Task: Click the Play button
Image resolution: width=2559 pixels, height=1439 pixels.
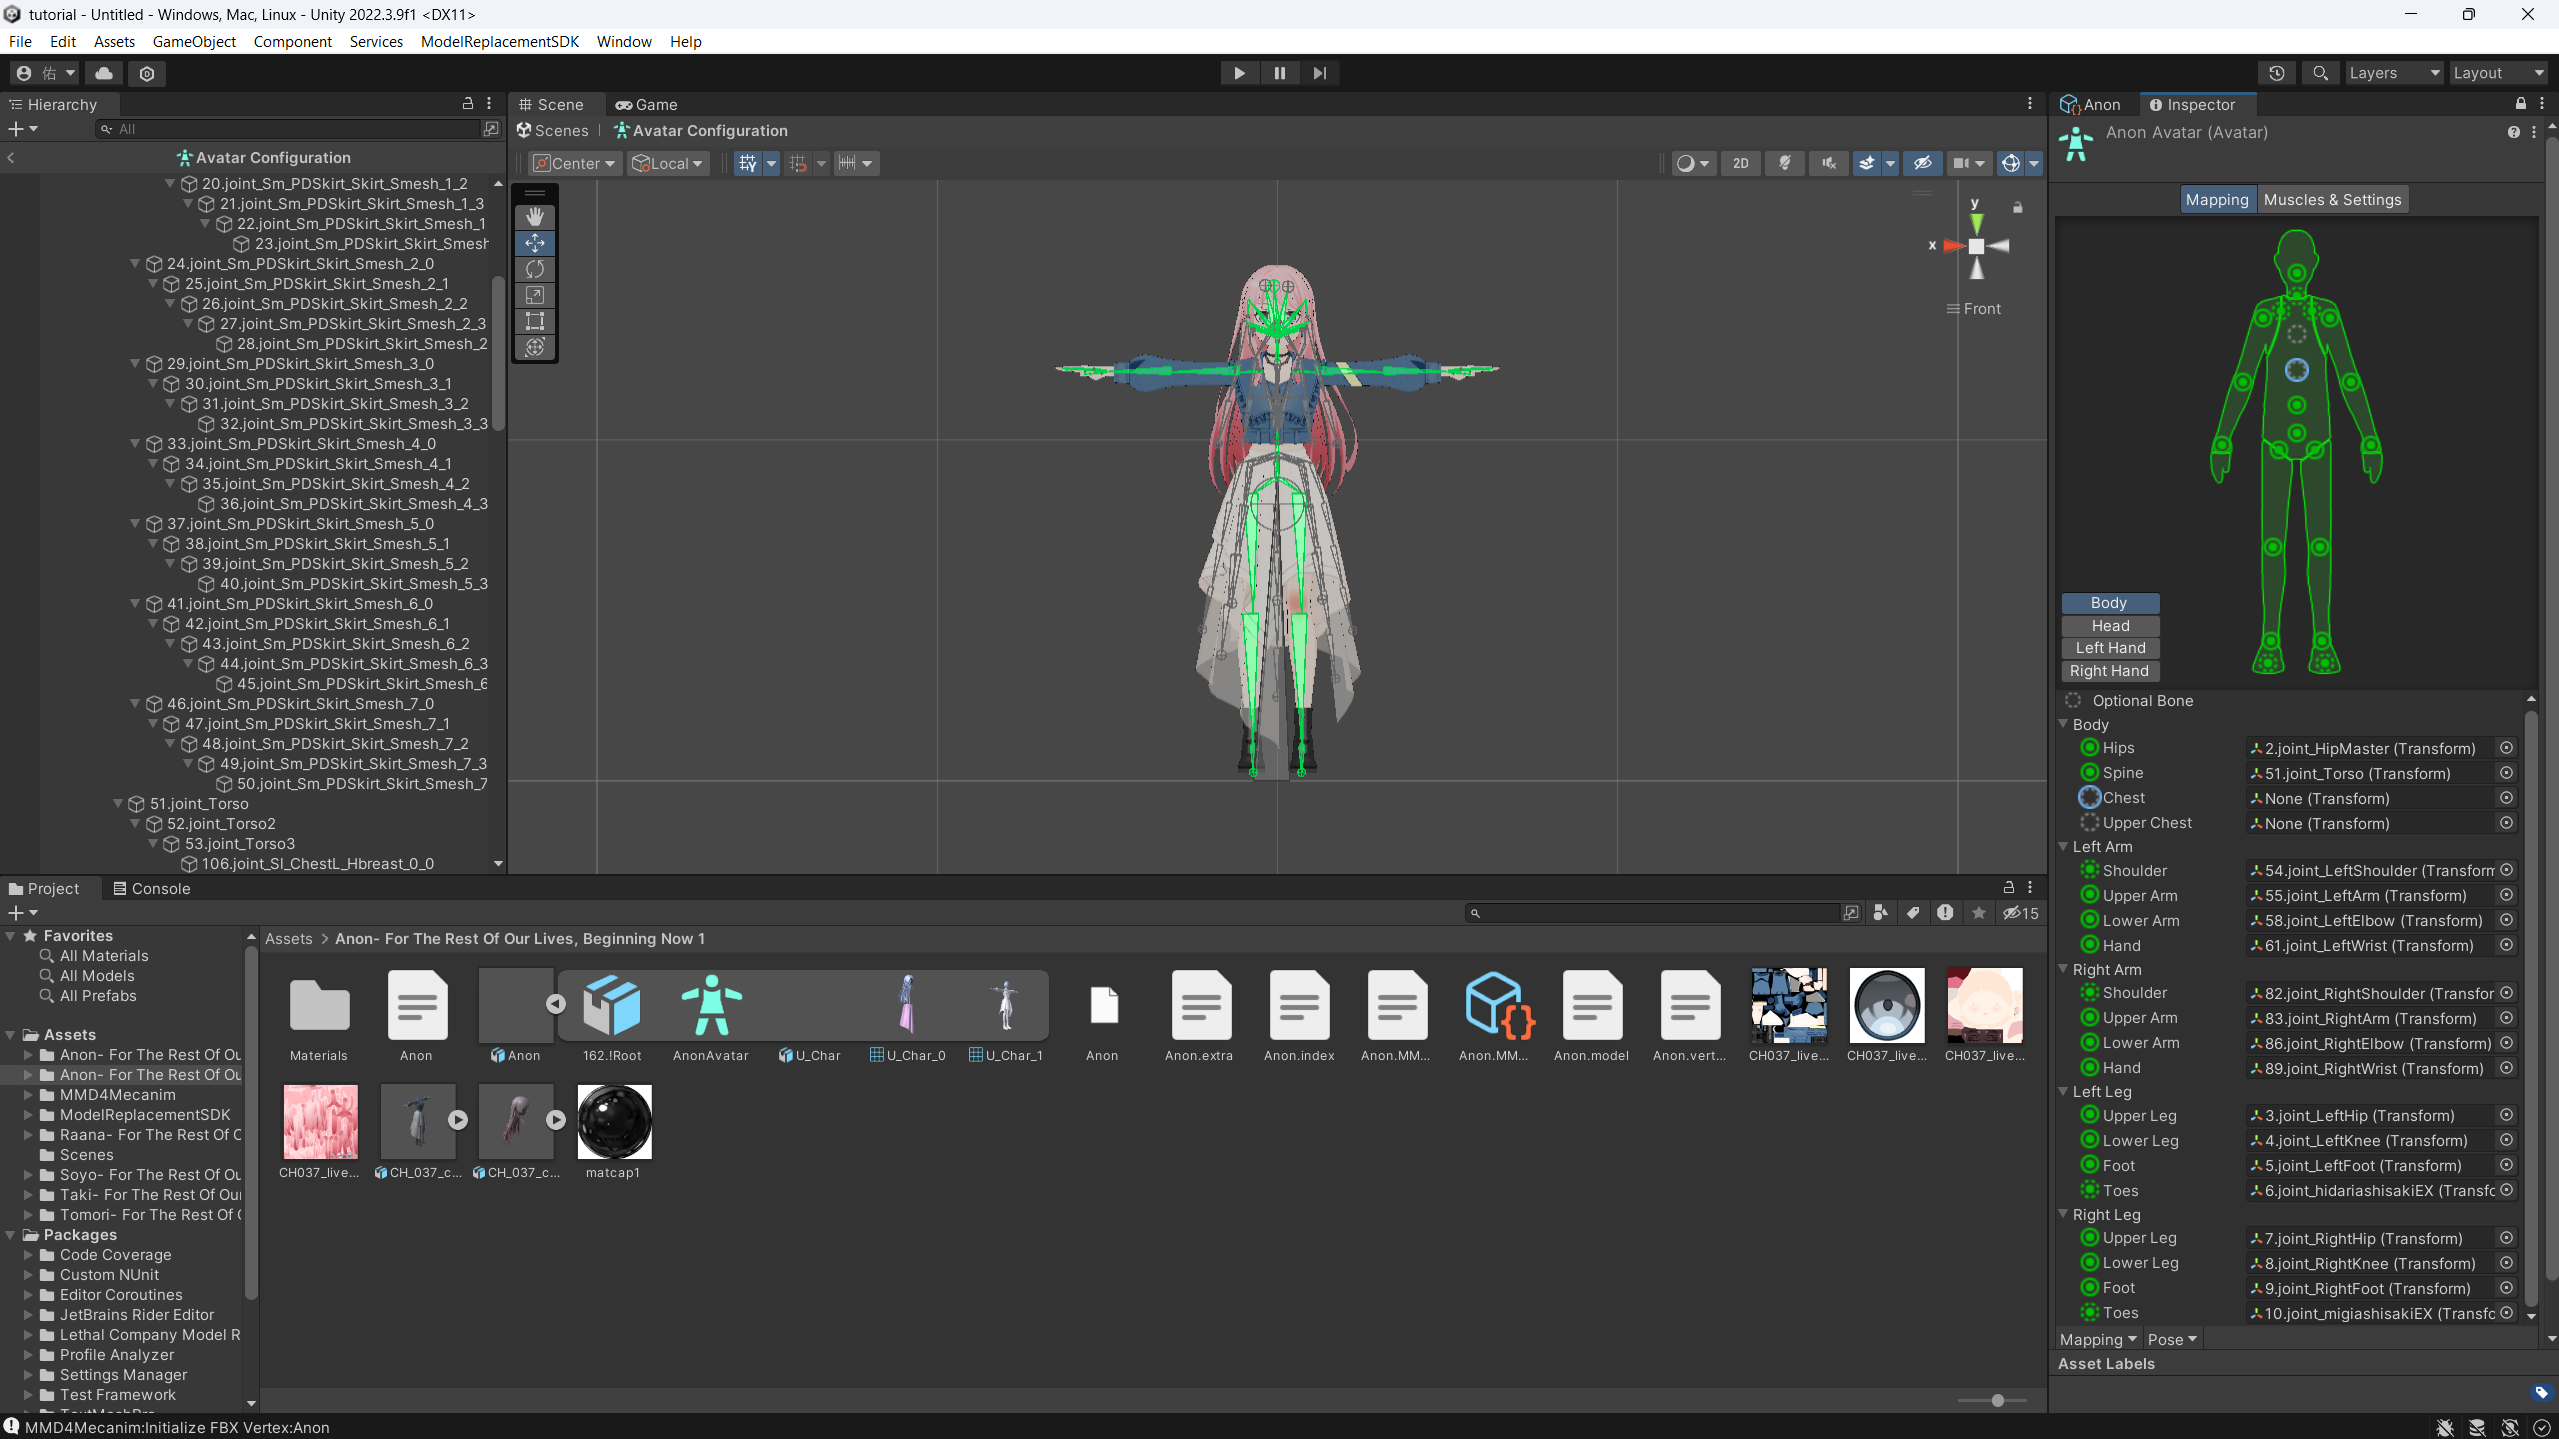Action: [1239, 73]
